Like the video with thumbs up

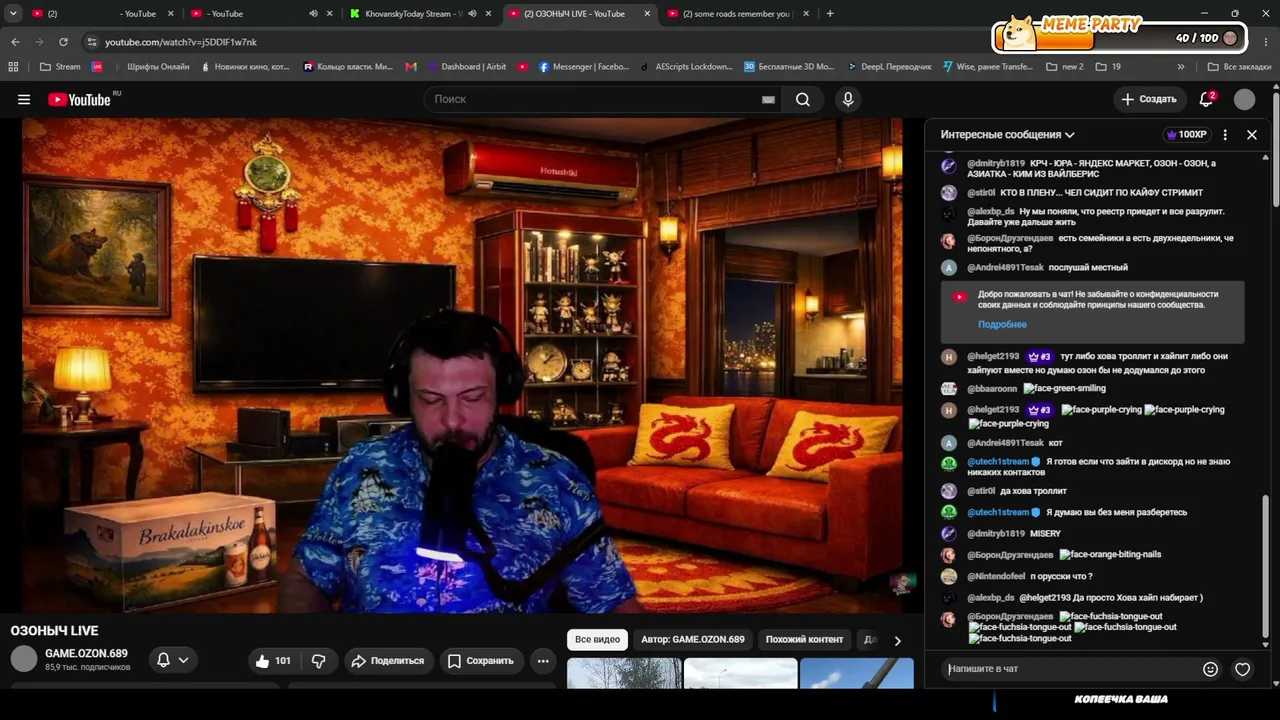(x=272, y=661)
